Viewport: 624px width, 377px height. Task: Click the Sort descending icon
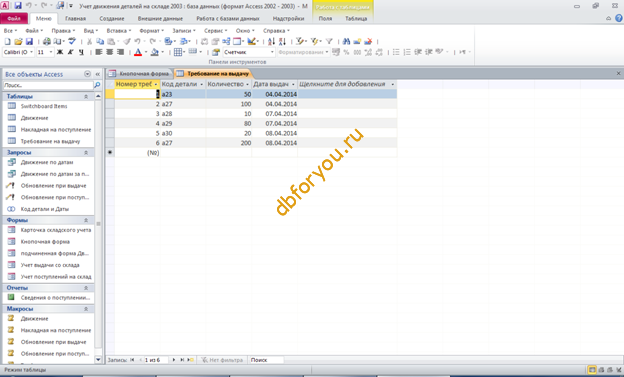[282, 41]
